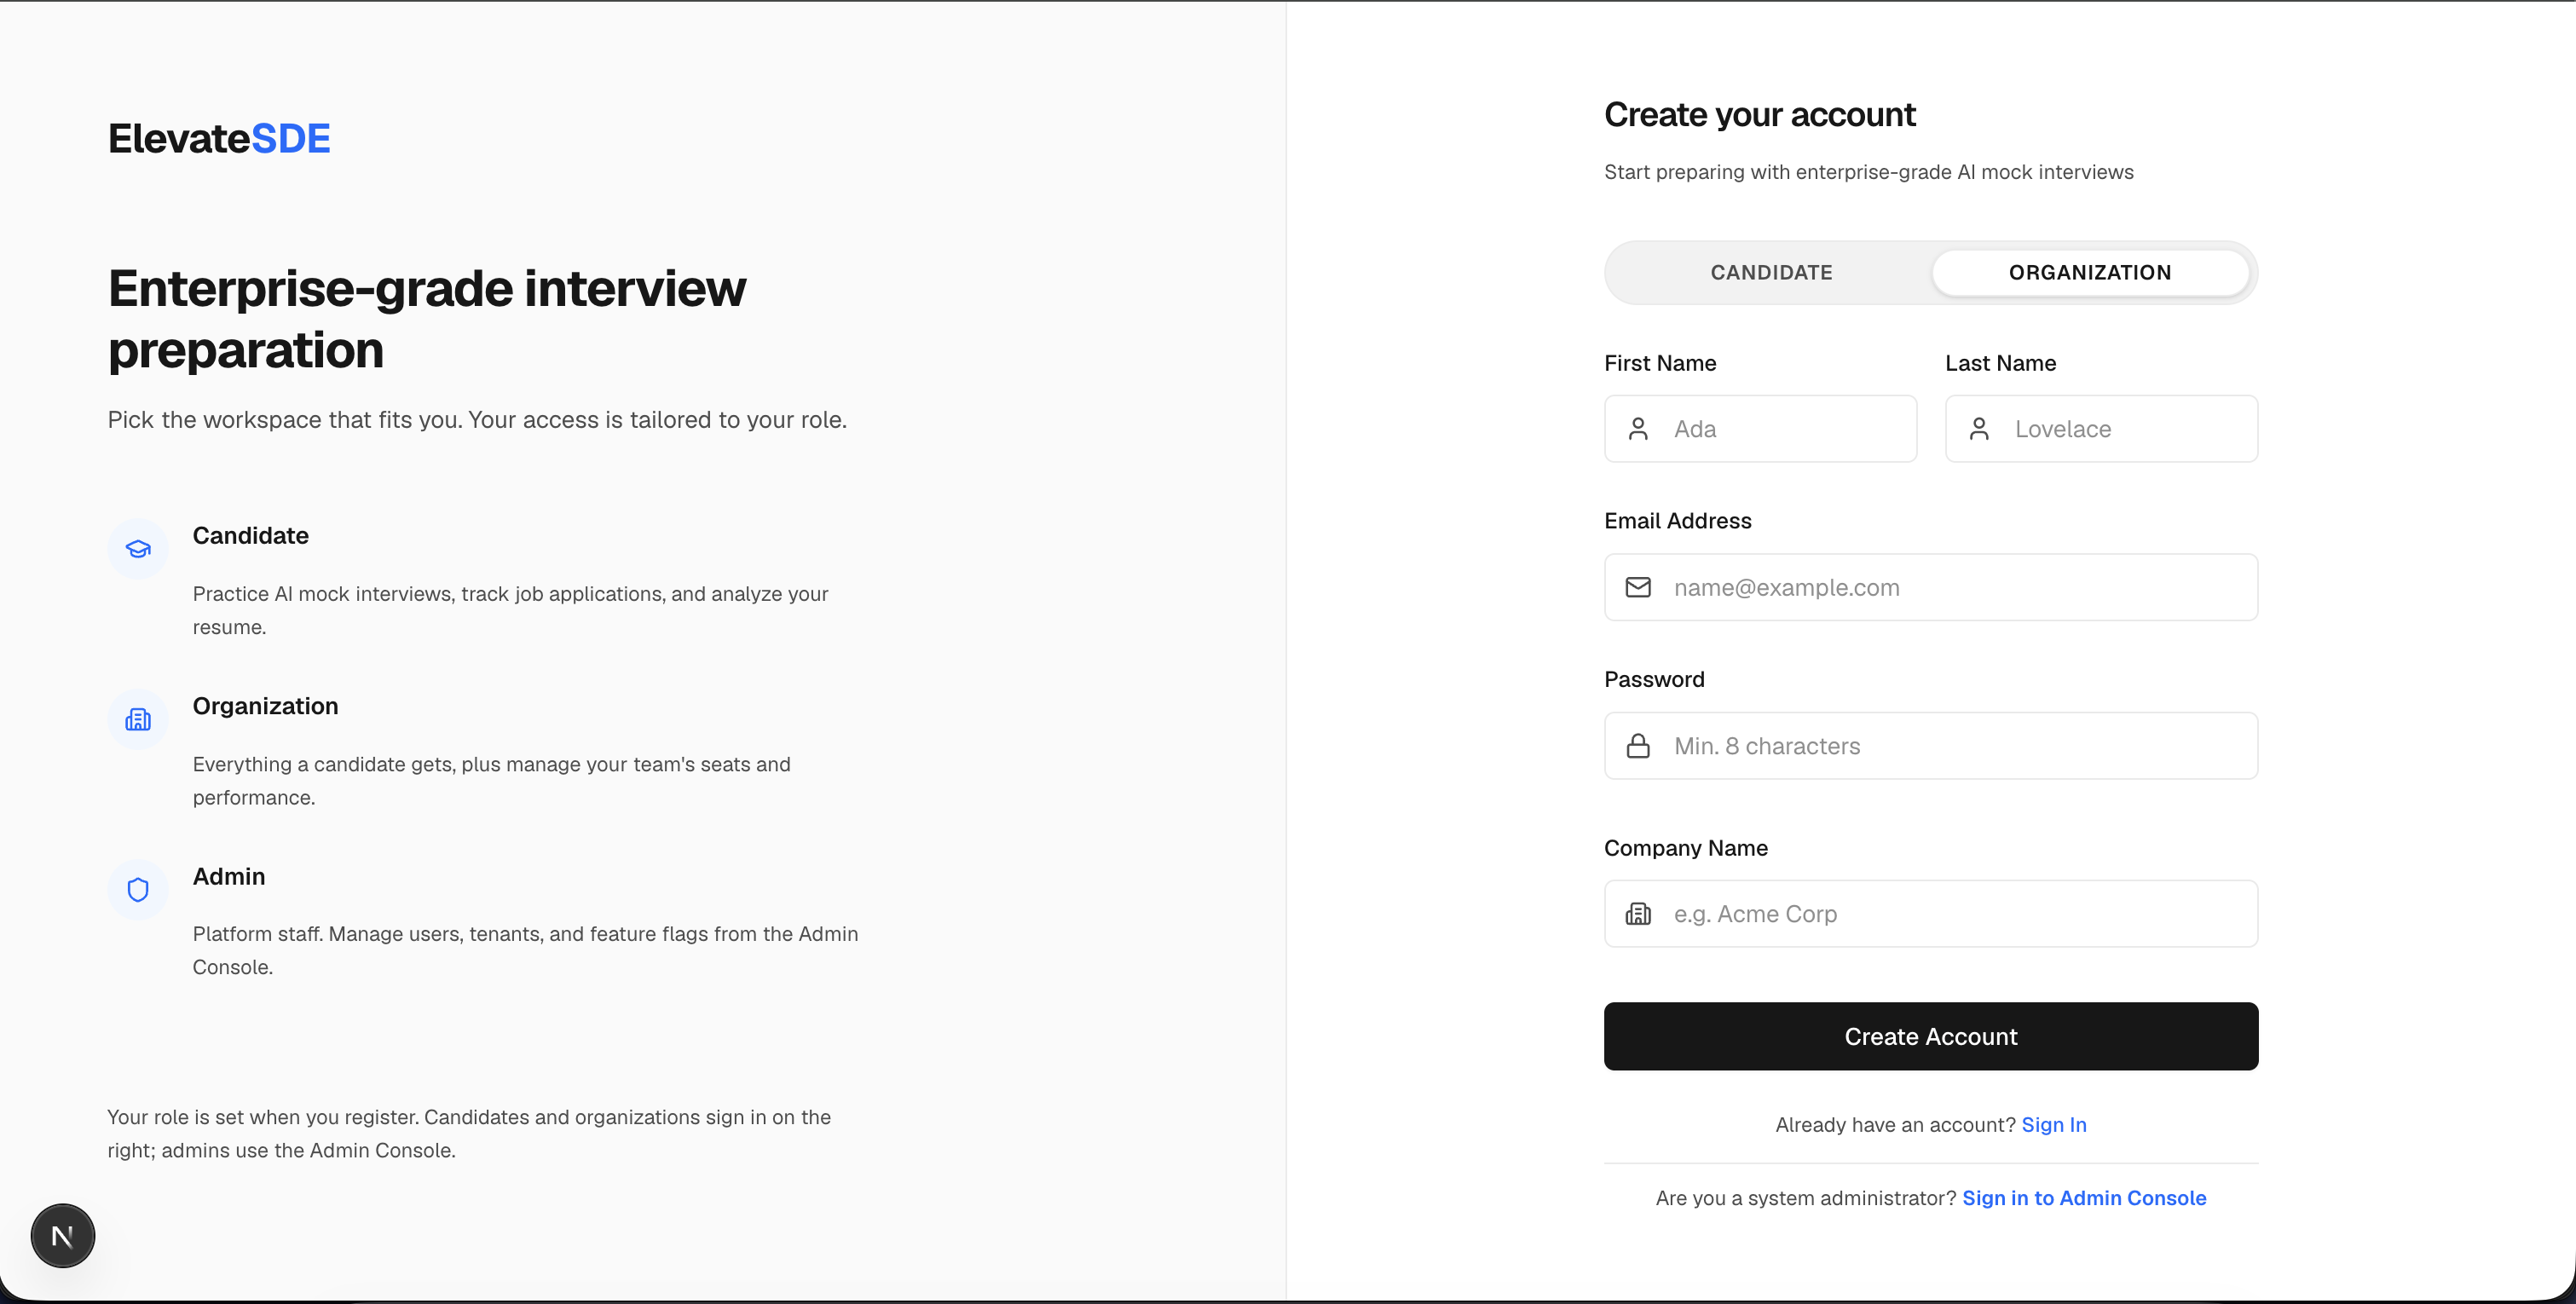This screenshot has width=2576, height=1304.
Task: Click the Company Name input field
Action: (x=1931, y=914)
